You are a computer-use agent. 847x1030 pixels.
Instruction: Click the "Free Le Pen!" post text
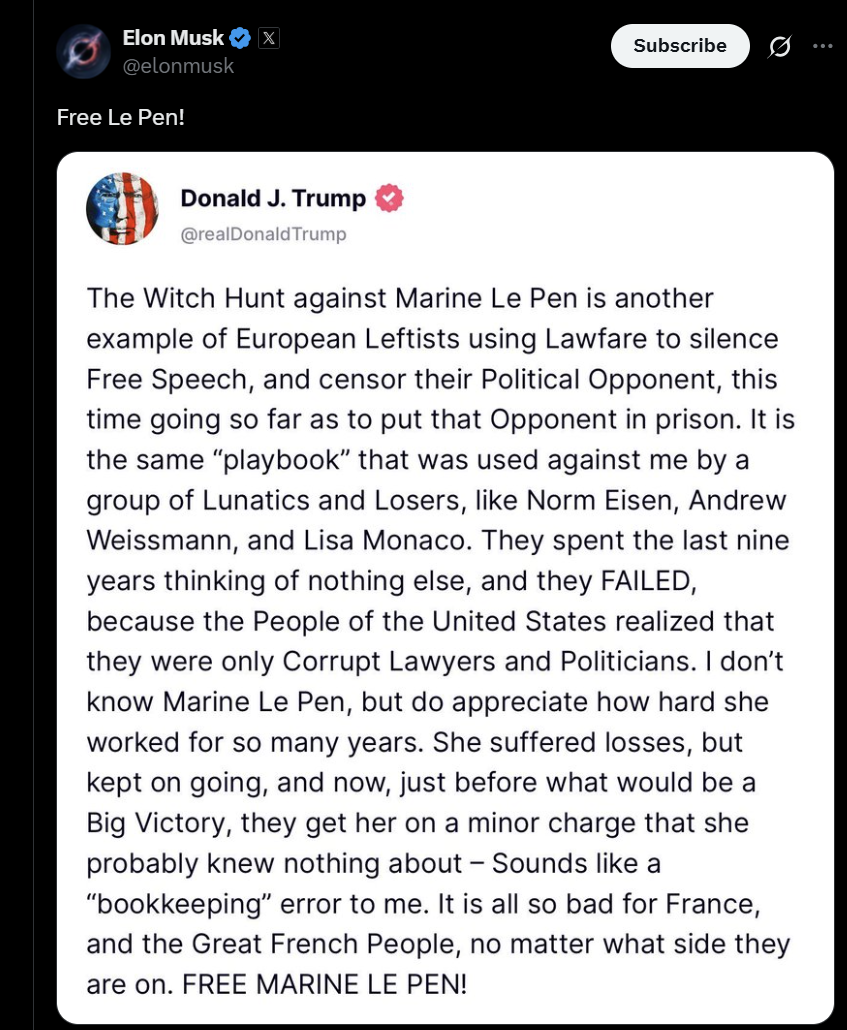121,118
